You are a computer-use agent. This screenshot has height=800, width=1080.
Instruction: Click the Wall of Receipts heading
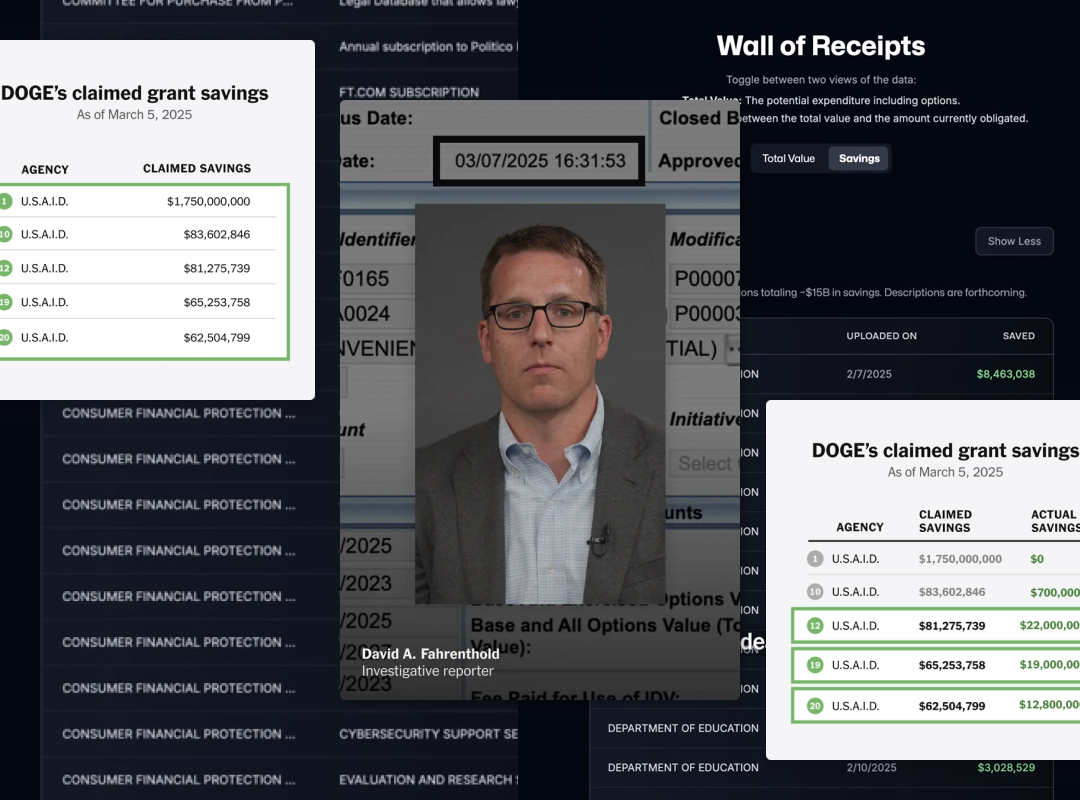[820, 46]
